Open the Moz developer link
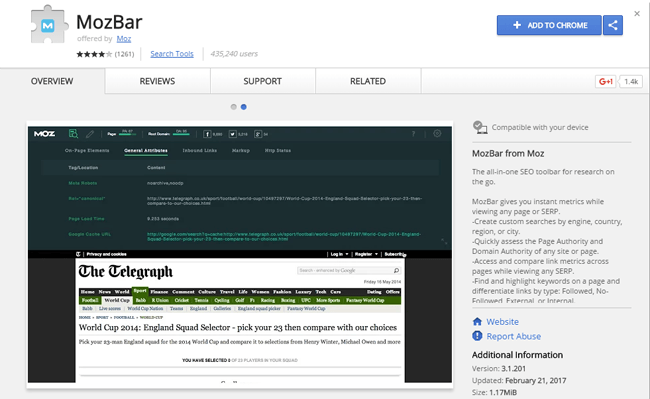This screenshot has height=399, width=650. tap(124, 39)
